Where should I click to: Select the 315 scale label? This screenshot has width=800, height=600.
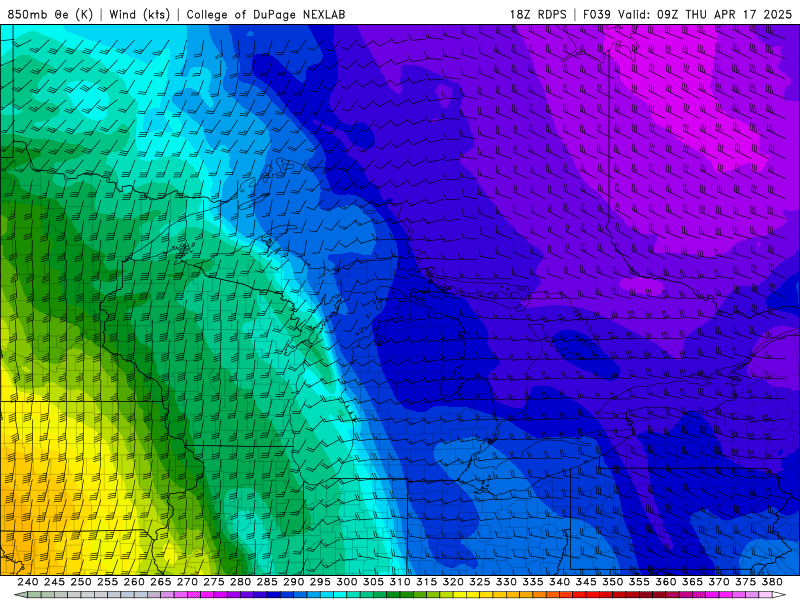[426, 582]
